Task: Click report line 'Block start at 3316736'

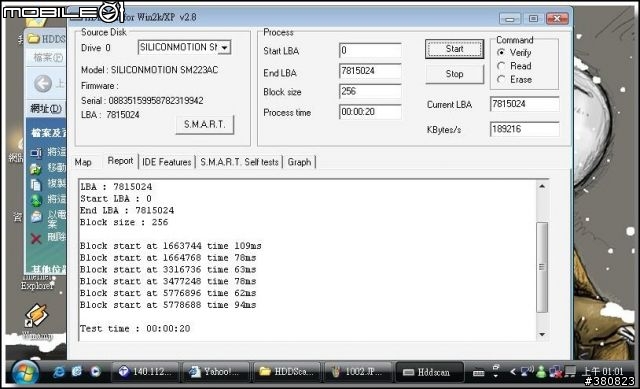Action: (168, 270)
